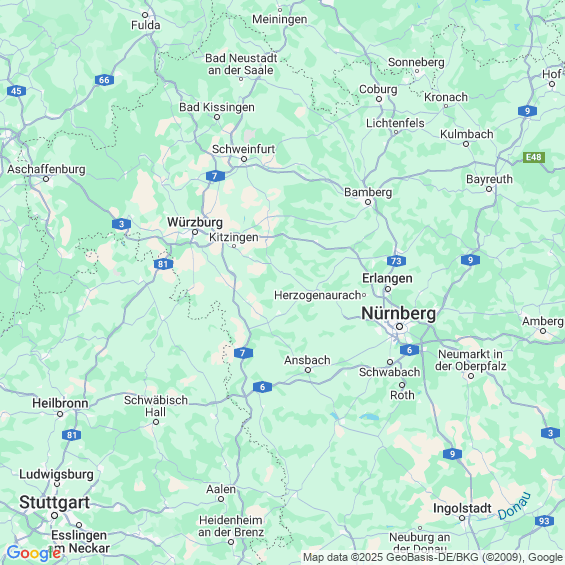Select the Würzburg city marker
The image size is (565, 565).
[195, 232]
